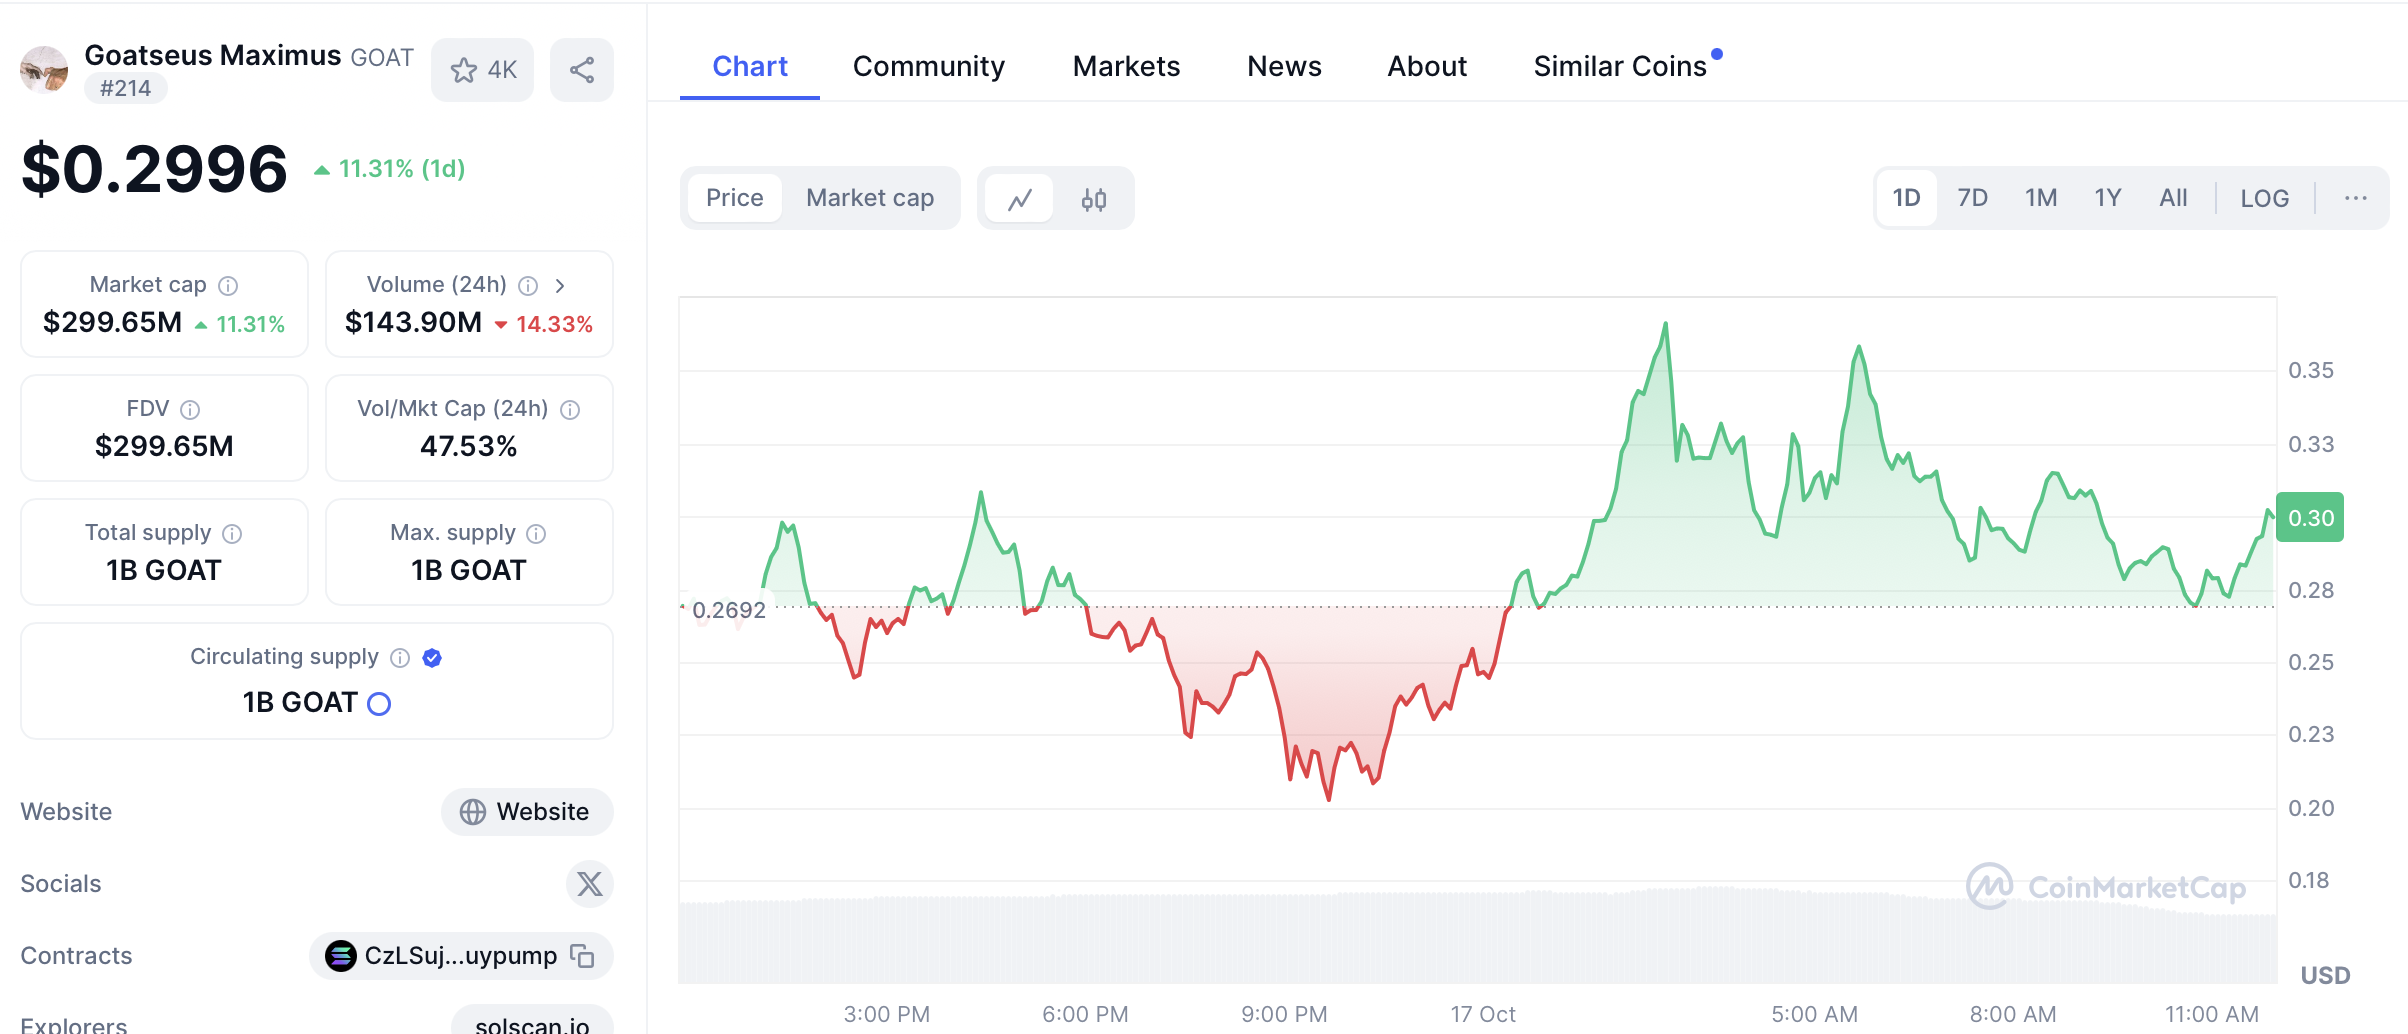Click the 0.30 current price marker
This screenshot has width=2408, height=1034.
(2310, 518)
